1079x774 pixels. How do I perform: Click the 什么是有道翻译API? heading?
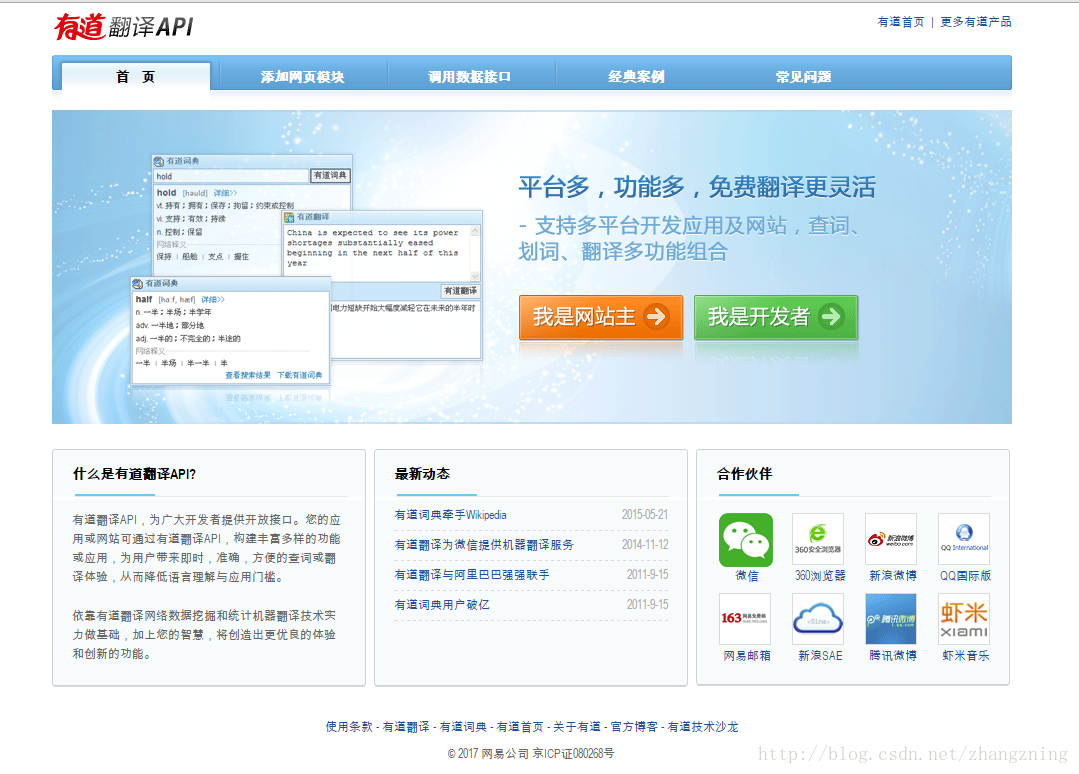click(134, 474)
